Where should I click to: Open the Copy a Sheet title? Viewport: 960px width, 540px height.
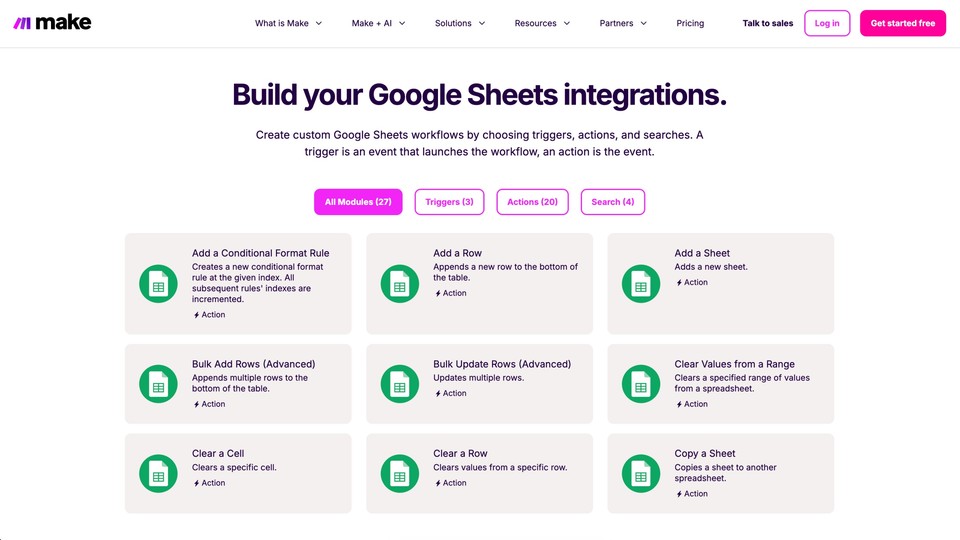pos(705,454)
